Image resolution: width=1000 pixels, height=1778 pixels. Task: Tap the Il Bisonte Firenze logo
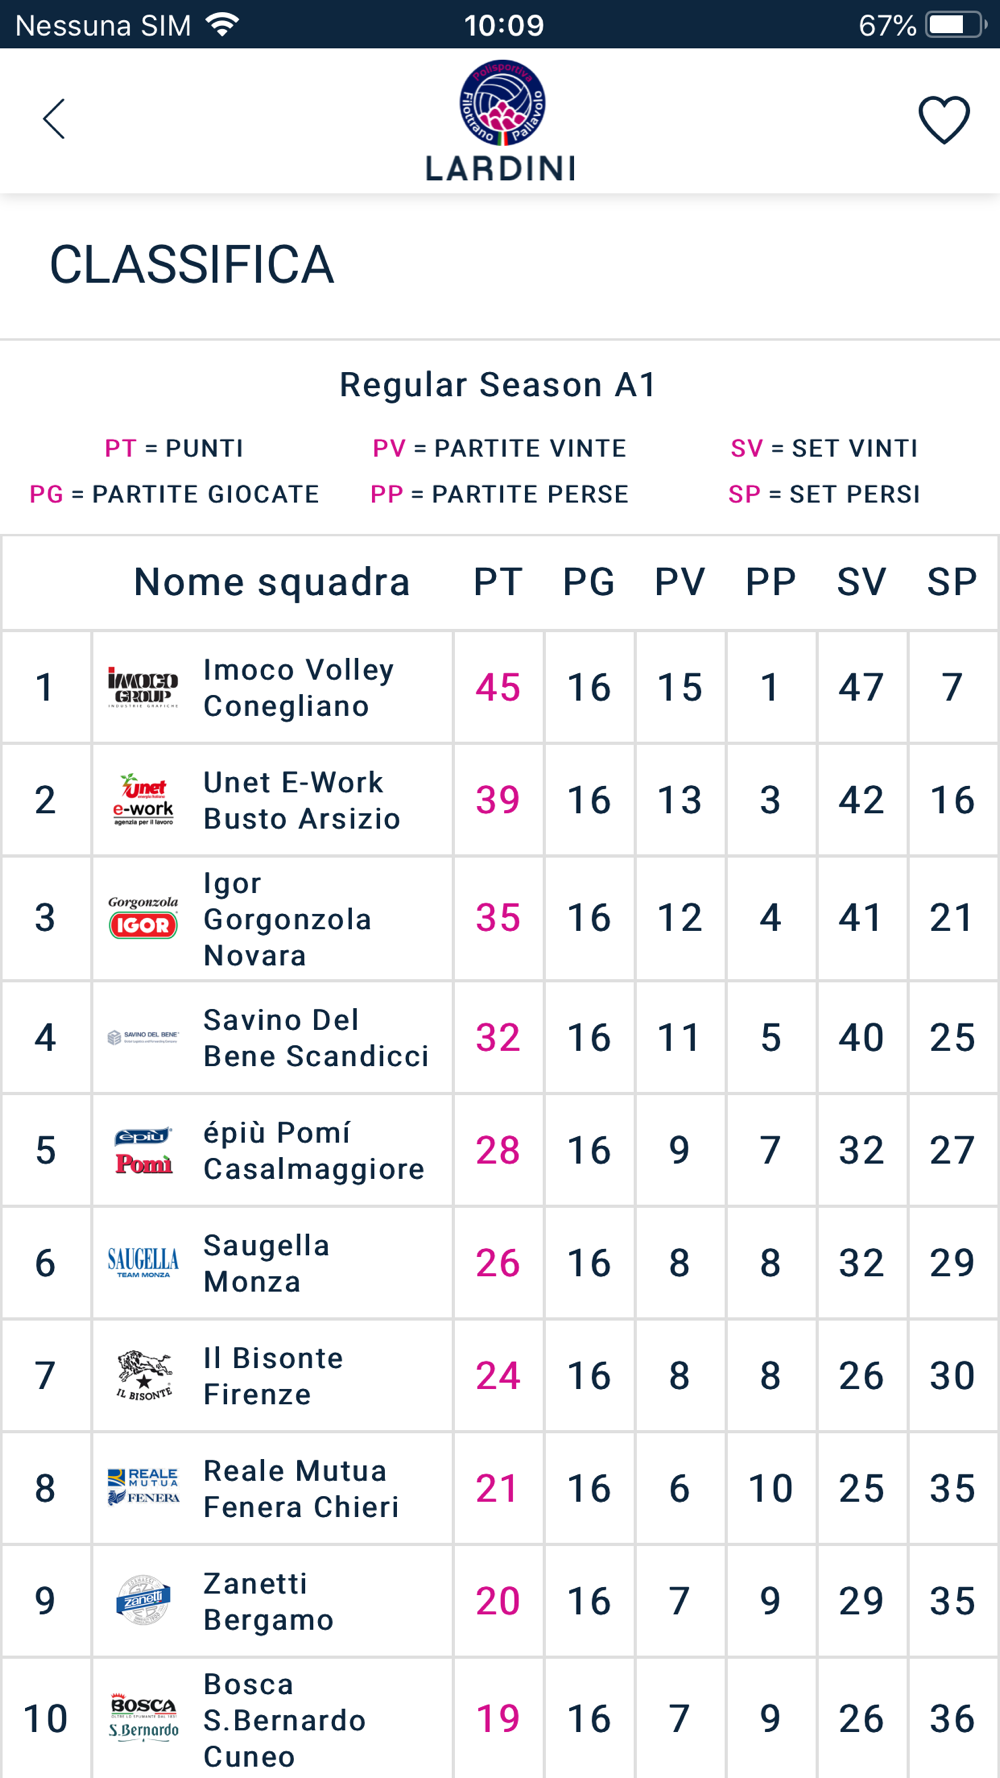(x=143, y=1375)
